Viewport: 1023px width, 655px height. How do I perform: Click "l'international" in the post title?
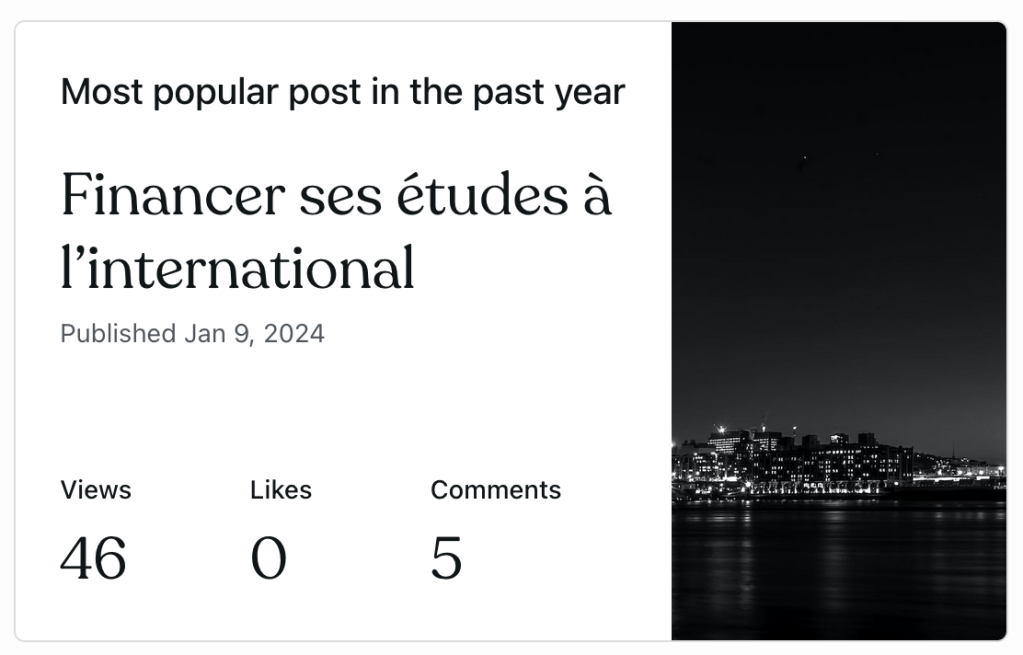click(237, 267)
